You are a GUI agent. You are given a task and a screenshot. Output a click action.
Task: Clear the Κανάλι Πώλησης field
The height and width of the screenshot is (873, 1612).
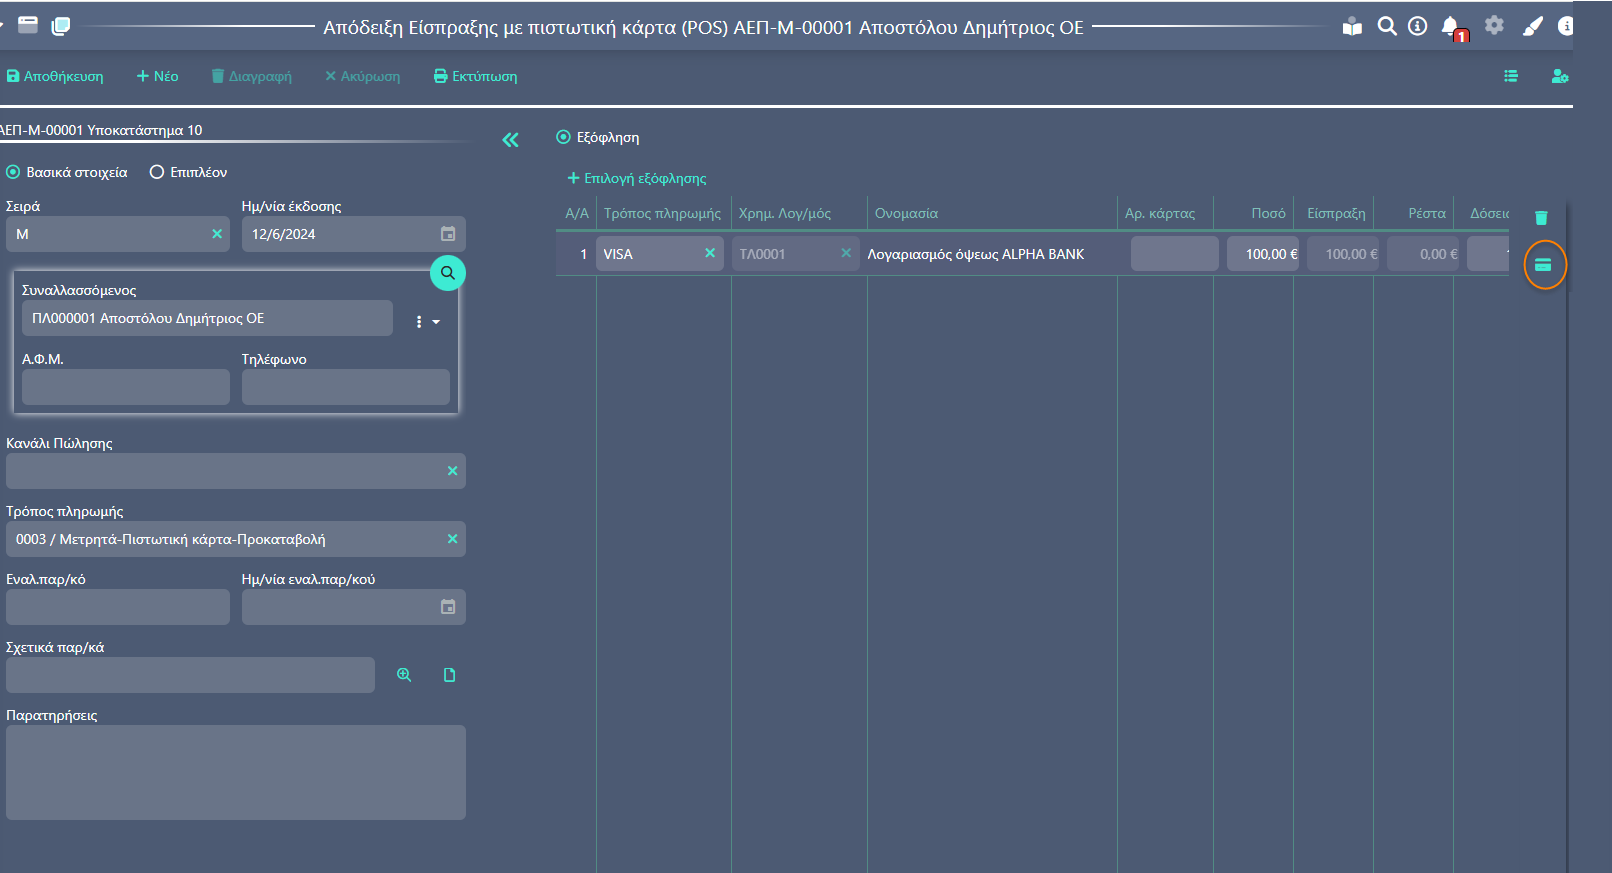click(452, 471)
